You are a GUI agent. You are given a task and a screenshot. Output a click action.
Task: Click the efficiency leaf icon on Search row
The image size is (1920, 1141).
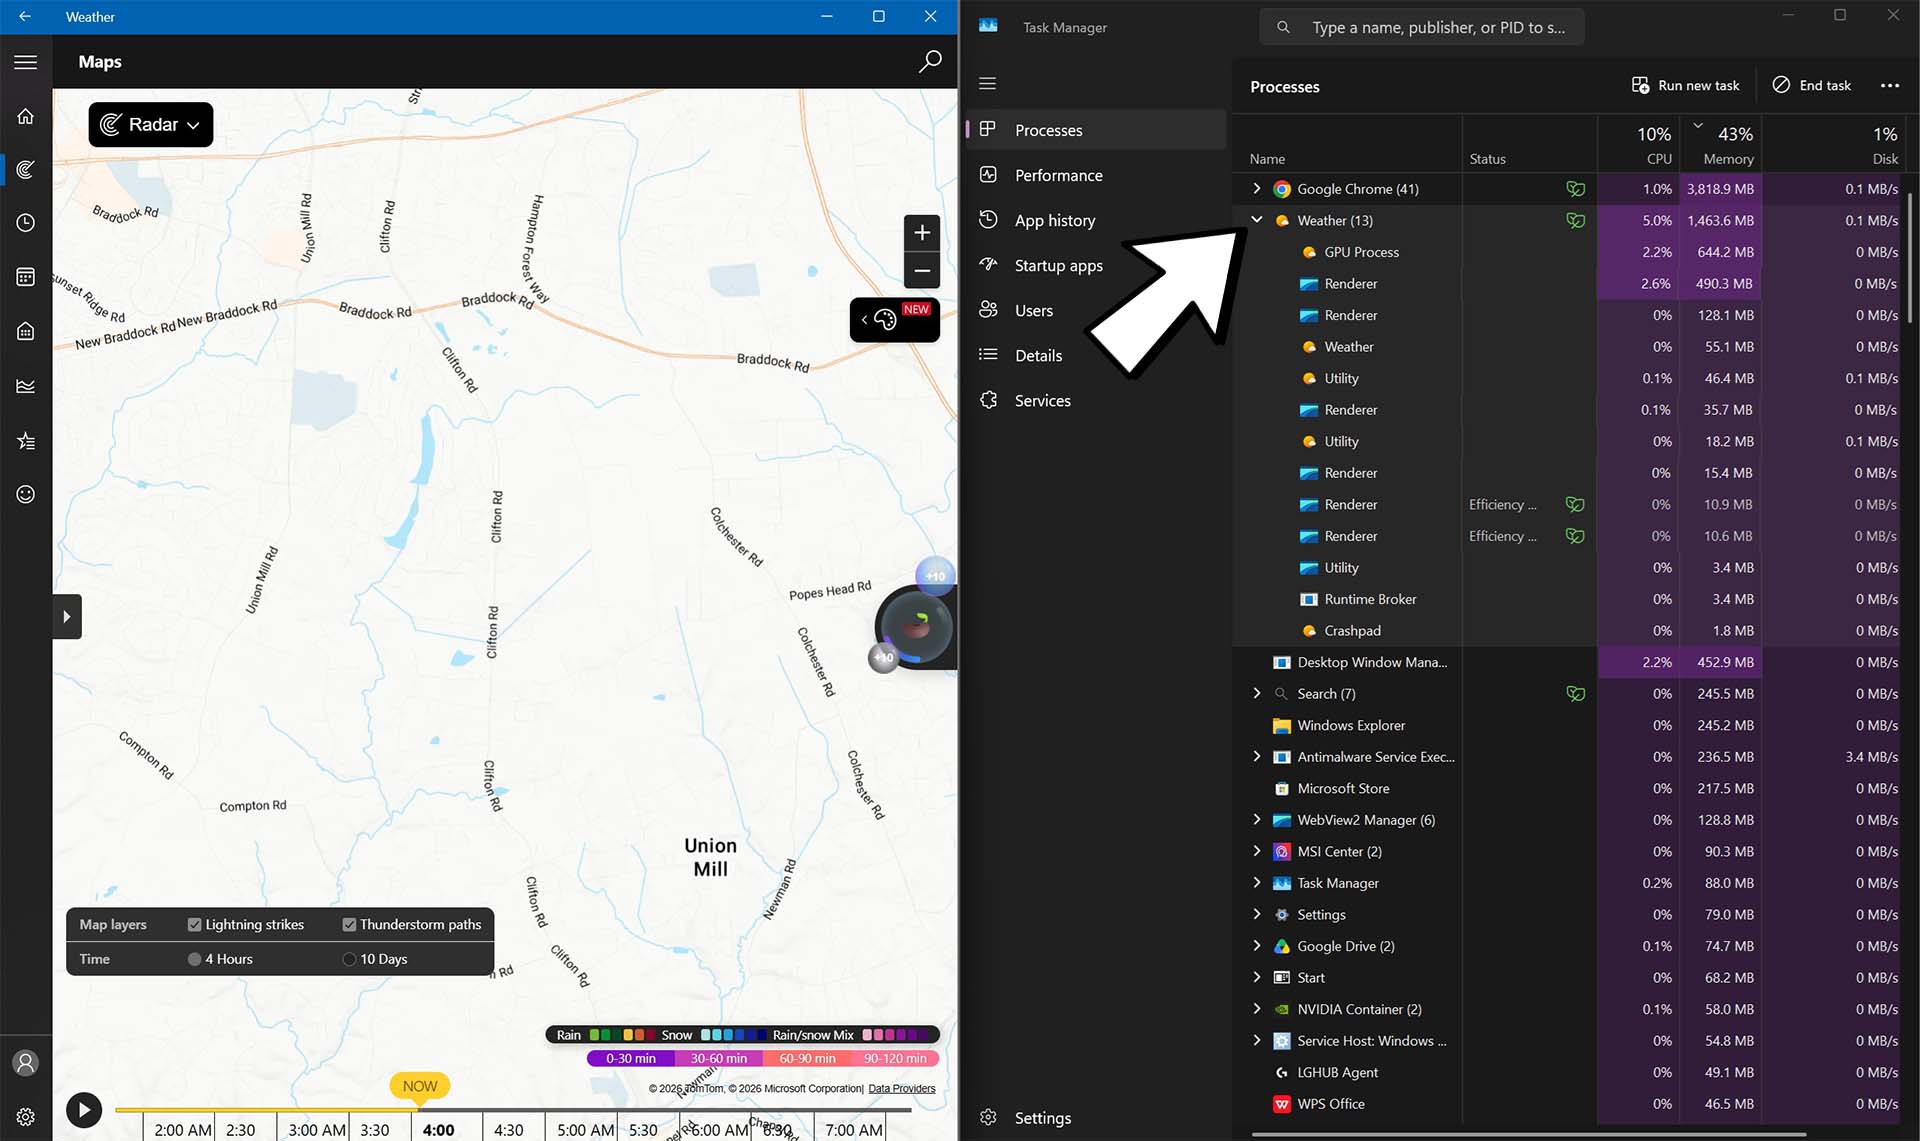pos(1575,694)
